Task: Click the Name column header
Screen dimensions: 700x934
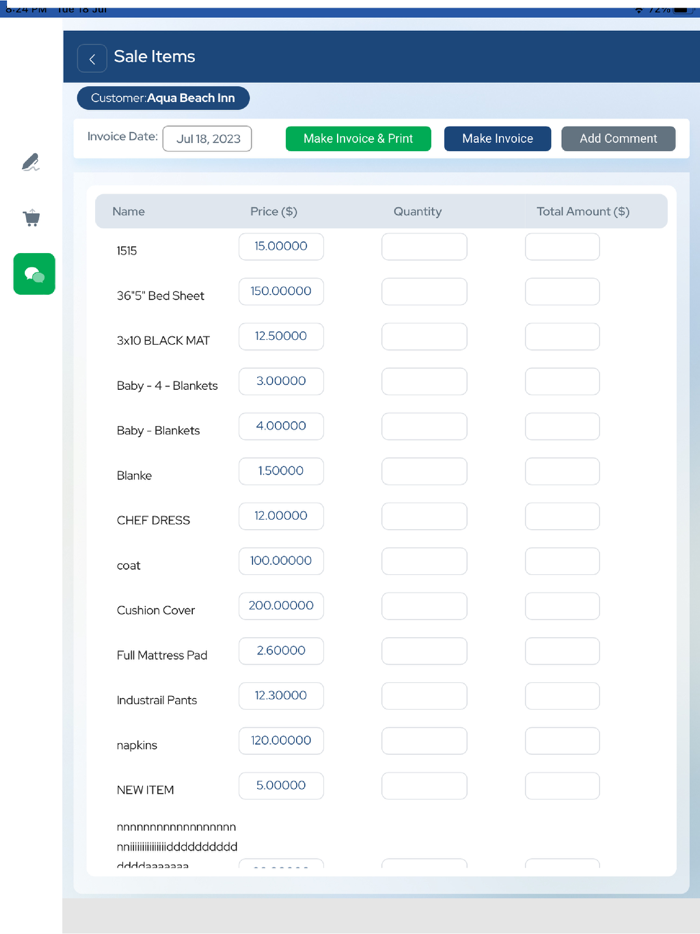Action: [x=129, y=211]
